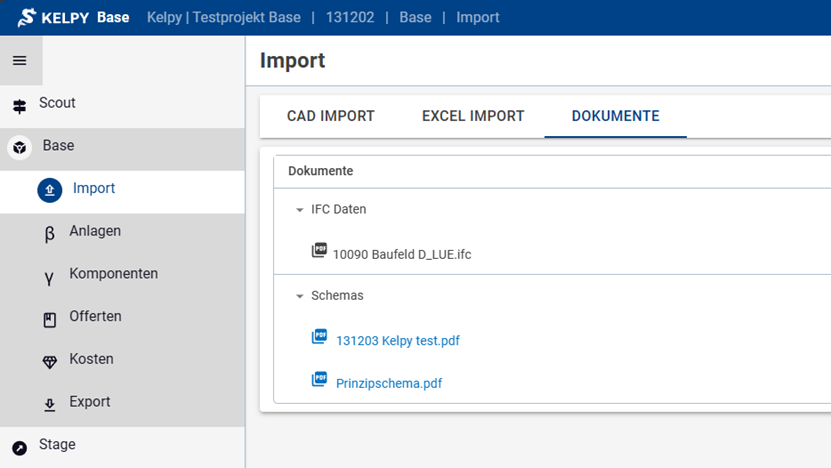Click the Komponenten gamma icon

point(50,276)
